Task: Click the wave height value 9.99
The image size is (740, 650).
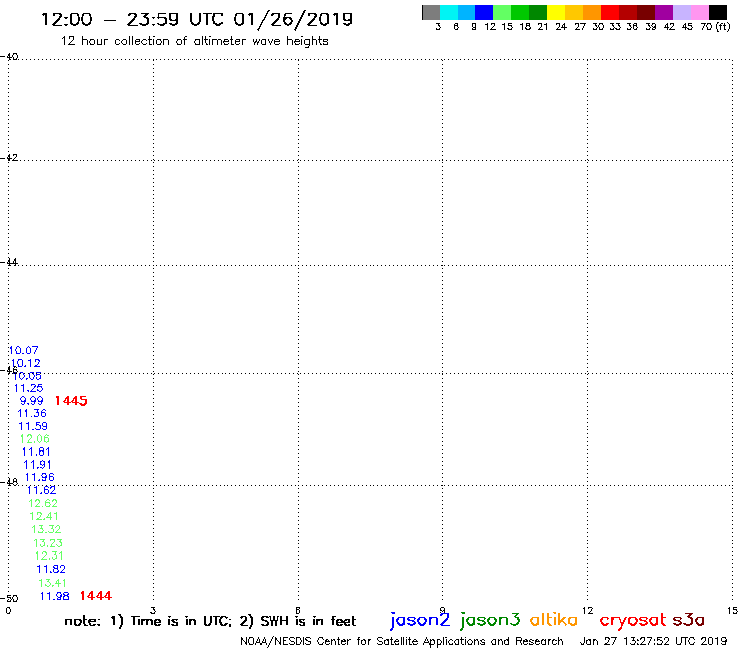Action: 32,401
